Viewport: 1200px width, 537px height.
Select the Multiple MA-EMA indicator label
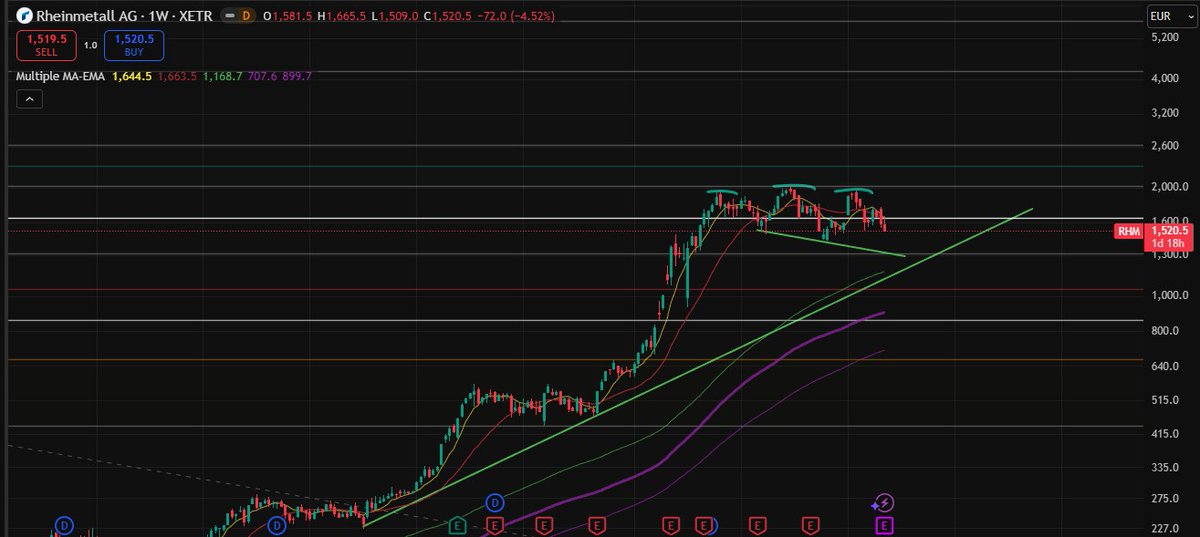coord(62,76)
